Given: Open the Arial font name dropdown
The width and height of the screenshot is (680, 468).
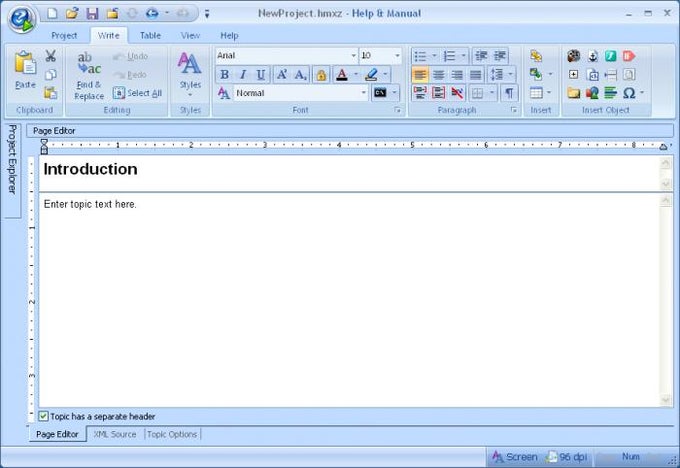Looking at the screenshot, I should (353, 56).
